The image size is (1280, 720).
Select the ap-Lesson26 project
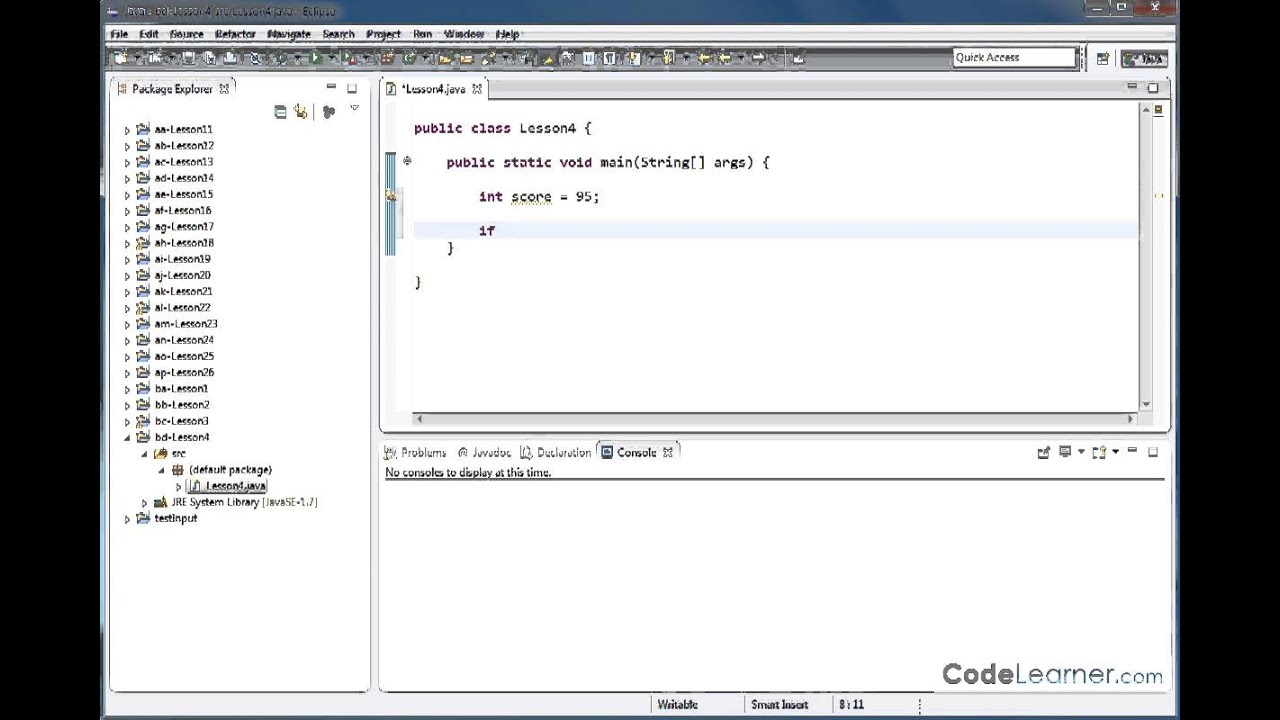(184, 373)
